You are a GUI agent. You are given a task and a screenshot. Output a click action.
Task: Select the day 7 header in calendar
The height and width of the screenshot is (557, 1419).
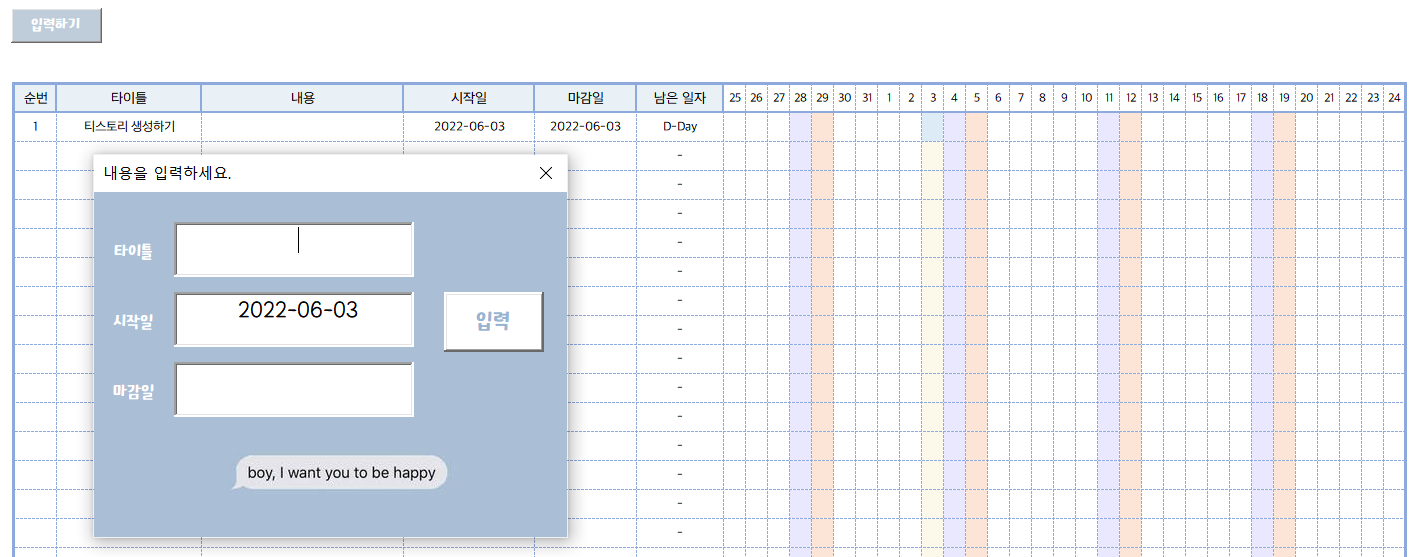pos(1021,98)
